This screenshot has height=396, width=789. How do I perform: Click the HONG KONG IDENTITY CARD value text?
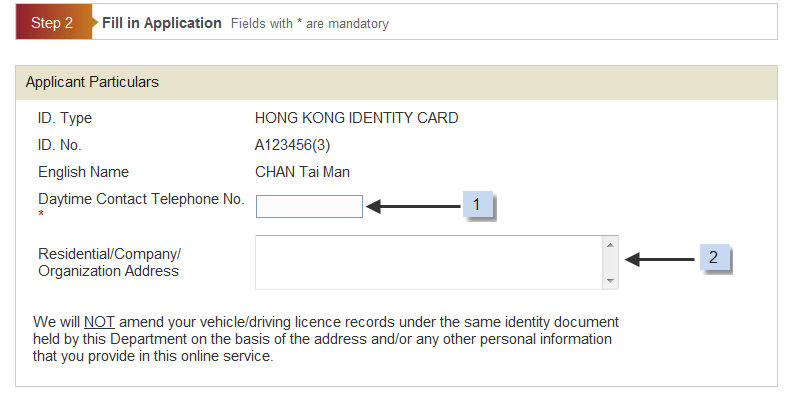356,118
